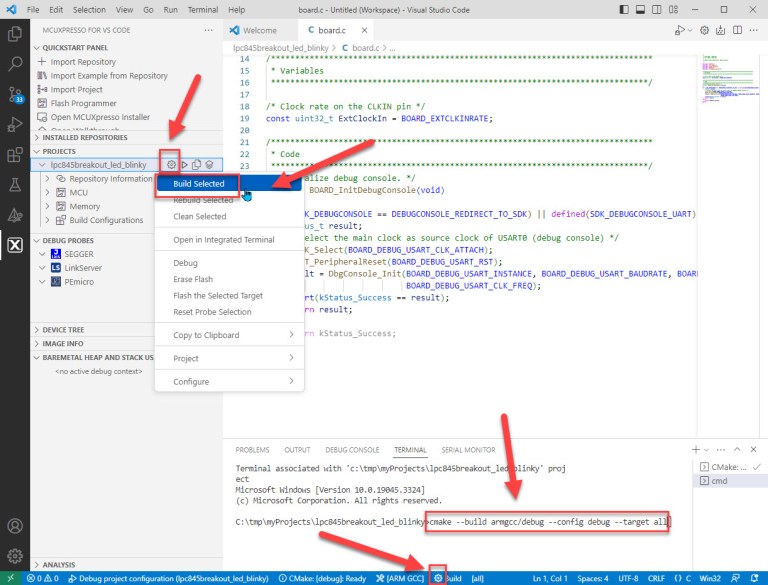Open the Extensions view in activity bar

tap(15, 155)
